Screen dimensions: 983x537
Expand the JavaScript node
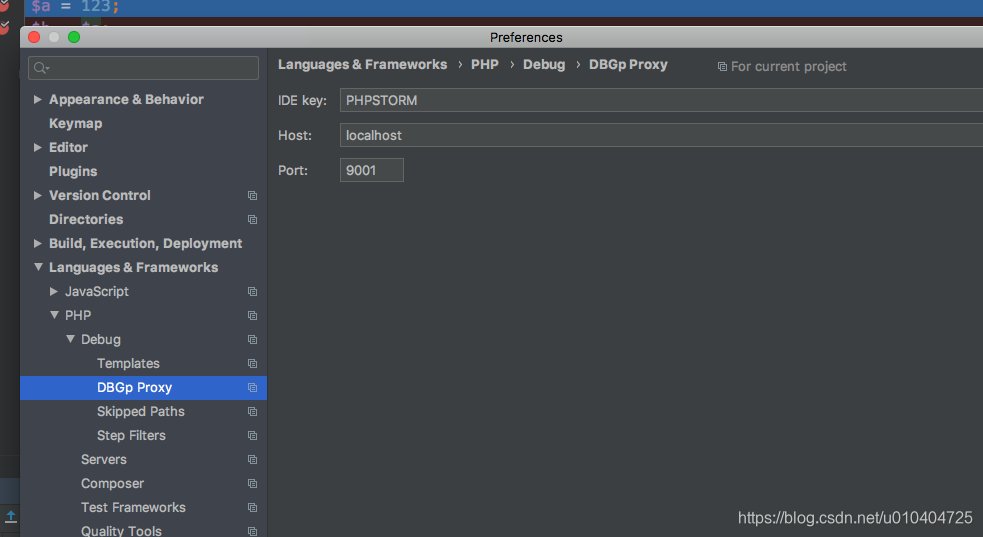[54, 291]
